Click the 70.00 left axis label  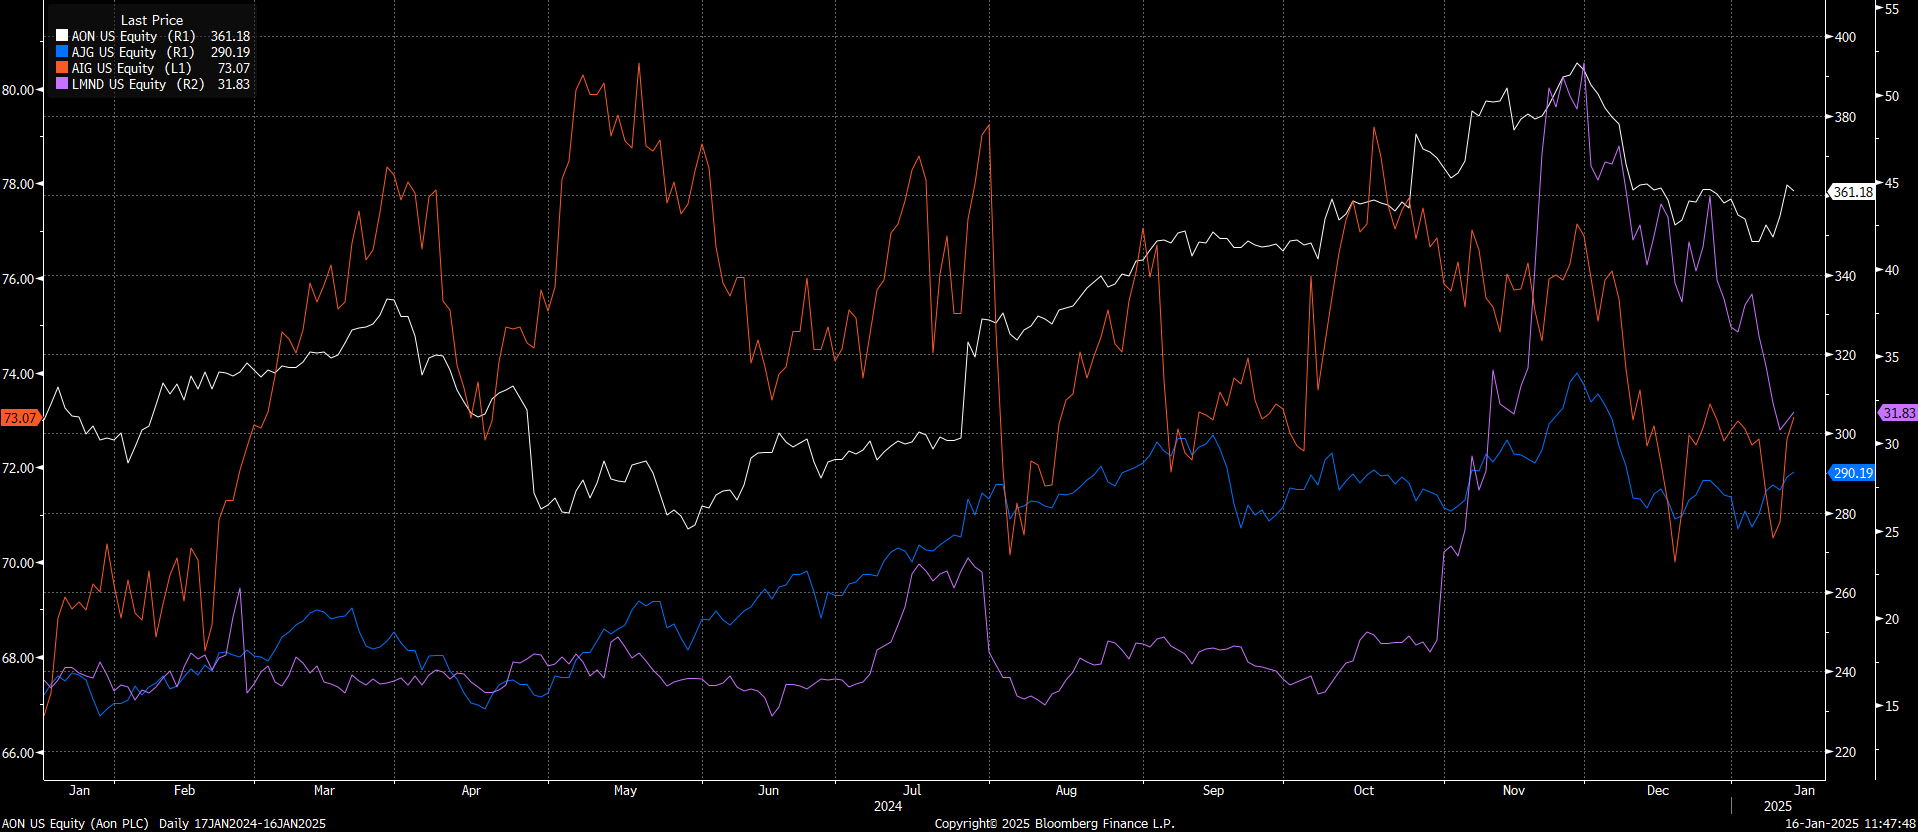point(18,563)
